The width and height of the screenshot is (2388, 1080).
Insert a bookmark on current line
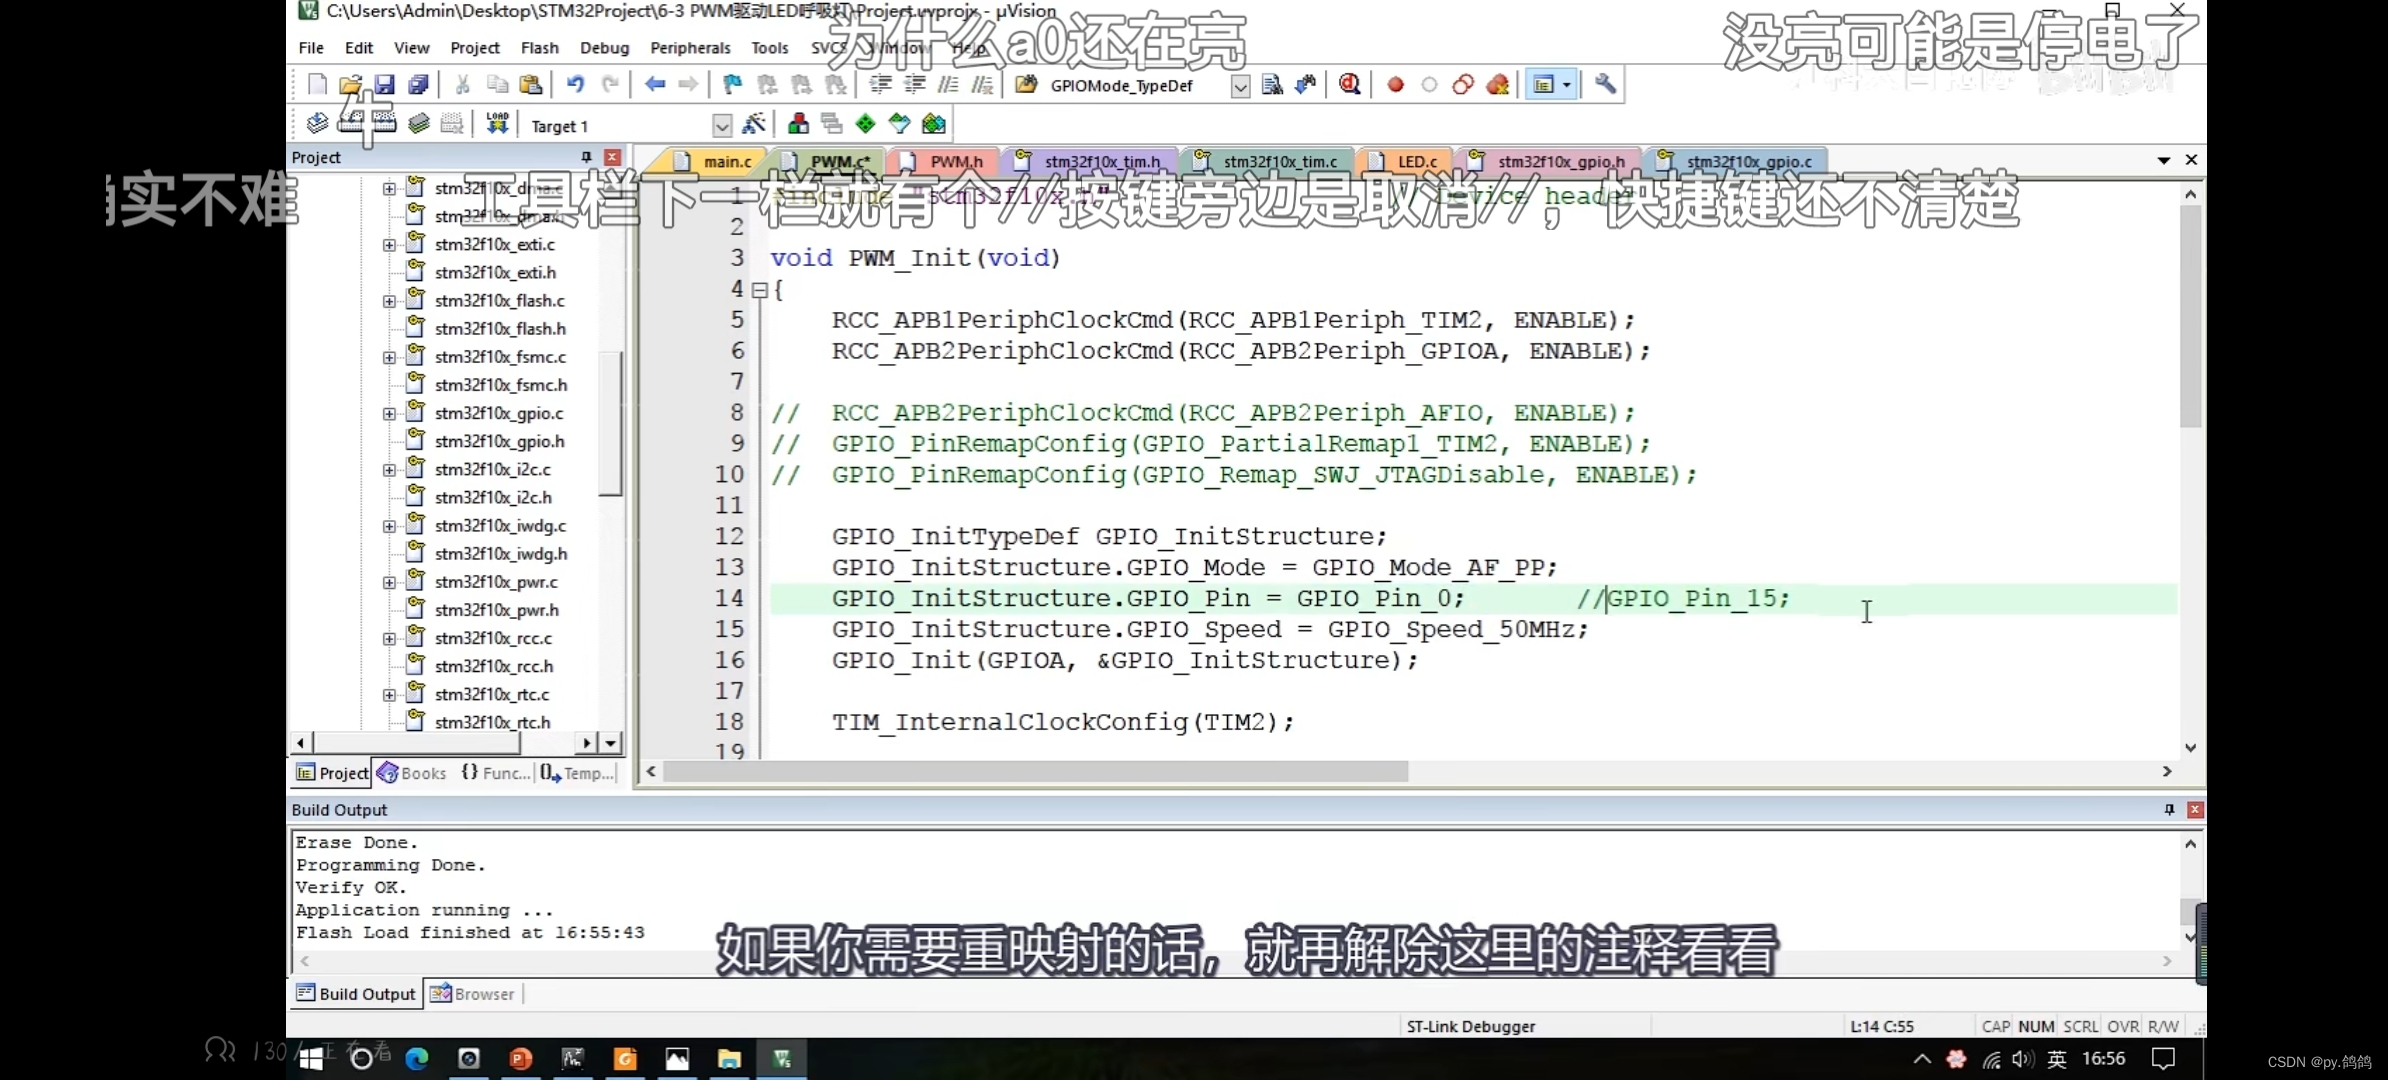pos(732,85)
